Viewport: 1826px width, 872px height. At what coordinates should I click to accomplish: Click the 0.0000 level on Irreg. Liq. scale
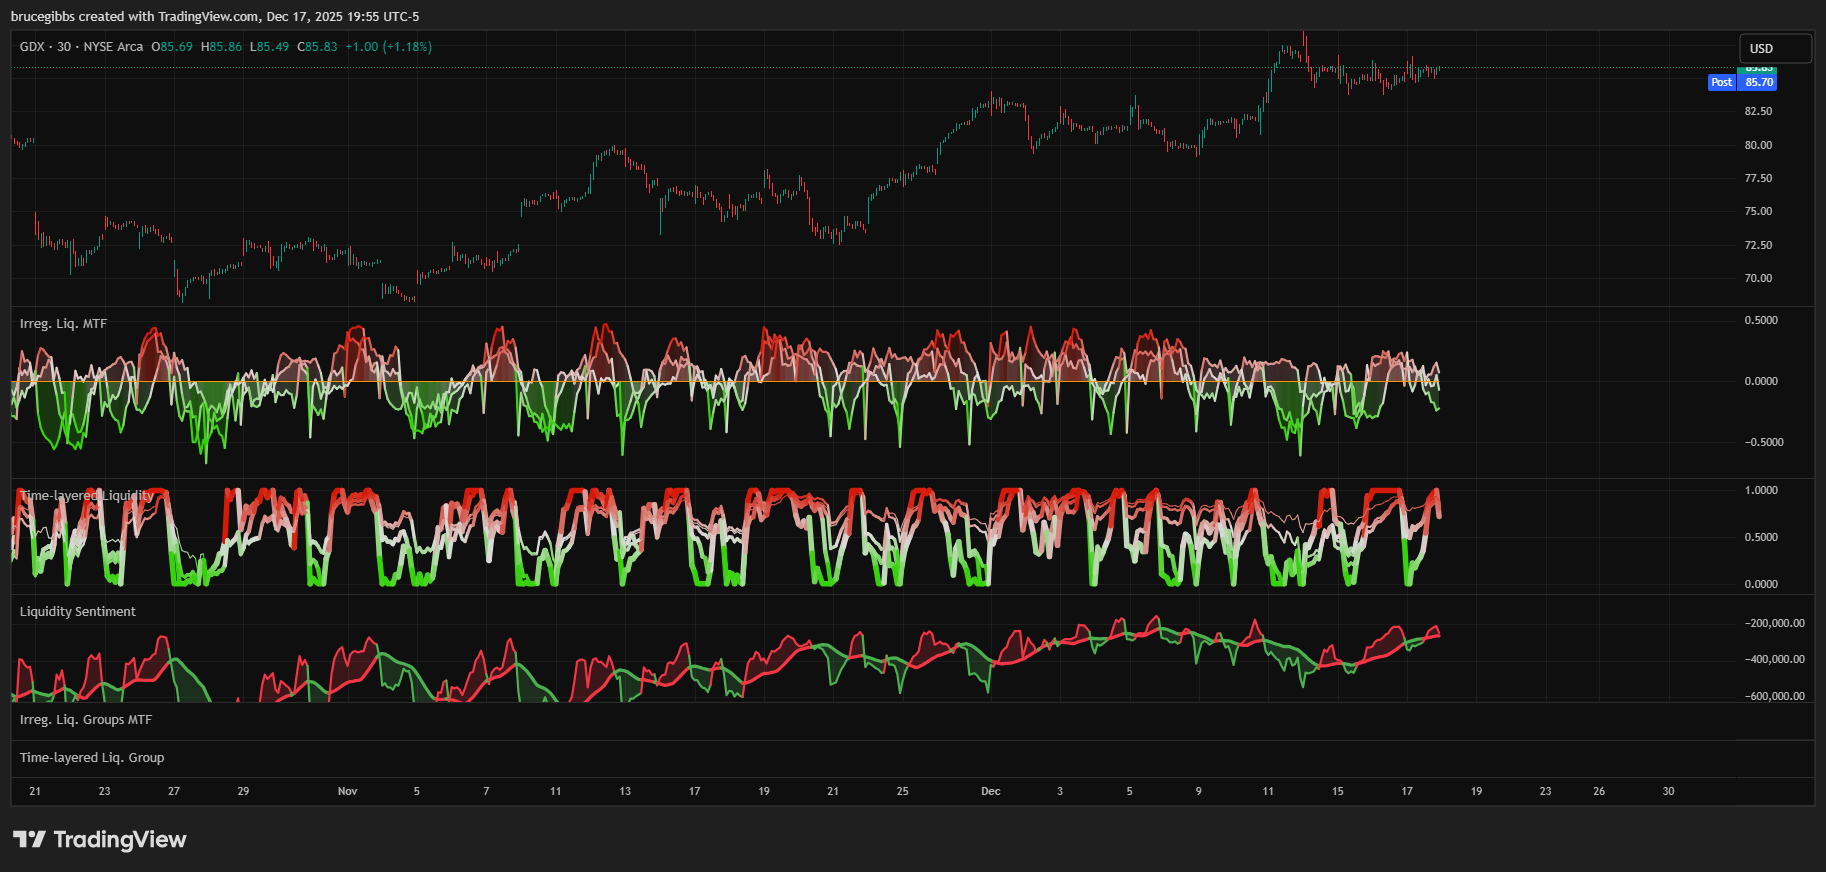(1761, 381)
